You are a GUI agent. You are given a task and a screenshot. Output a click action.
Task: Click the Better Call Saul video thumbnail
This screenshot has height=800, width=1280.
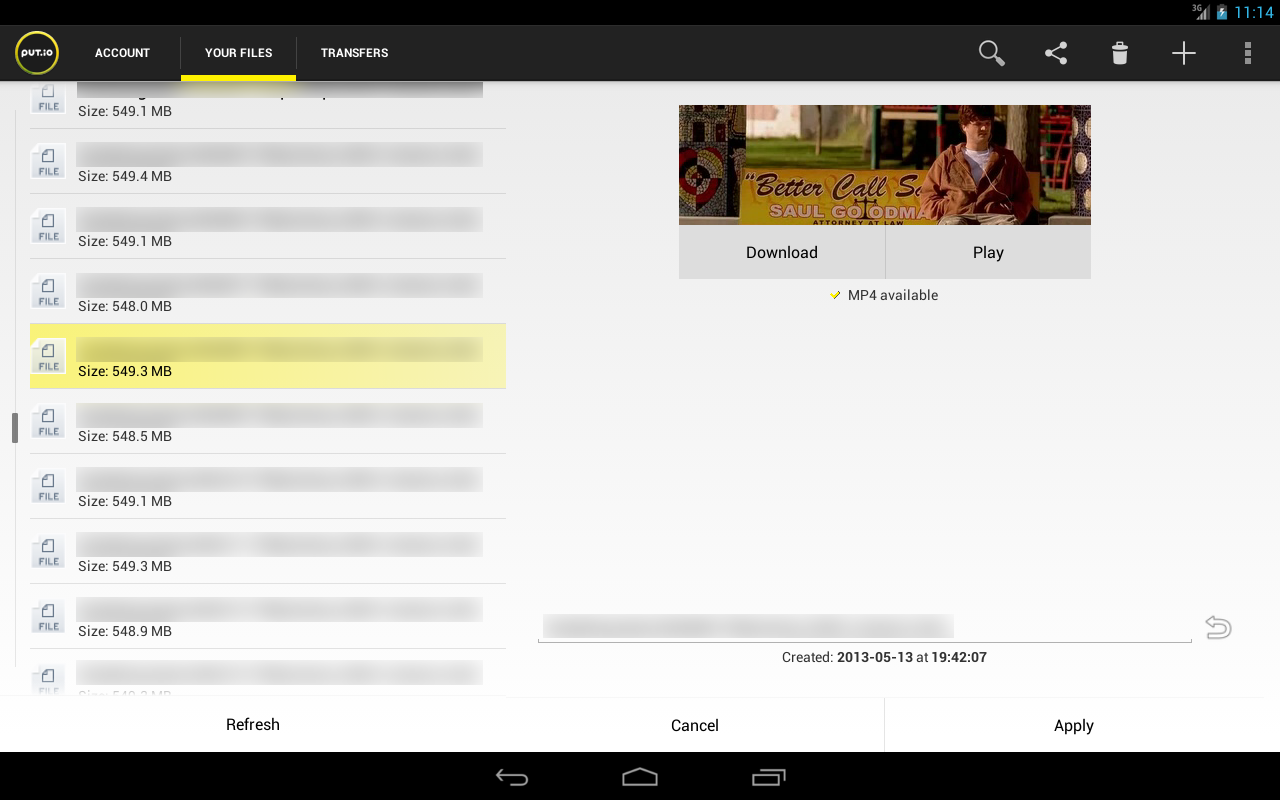click(885, 165)
